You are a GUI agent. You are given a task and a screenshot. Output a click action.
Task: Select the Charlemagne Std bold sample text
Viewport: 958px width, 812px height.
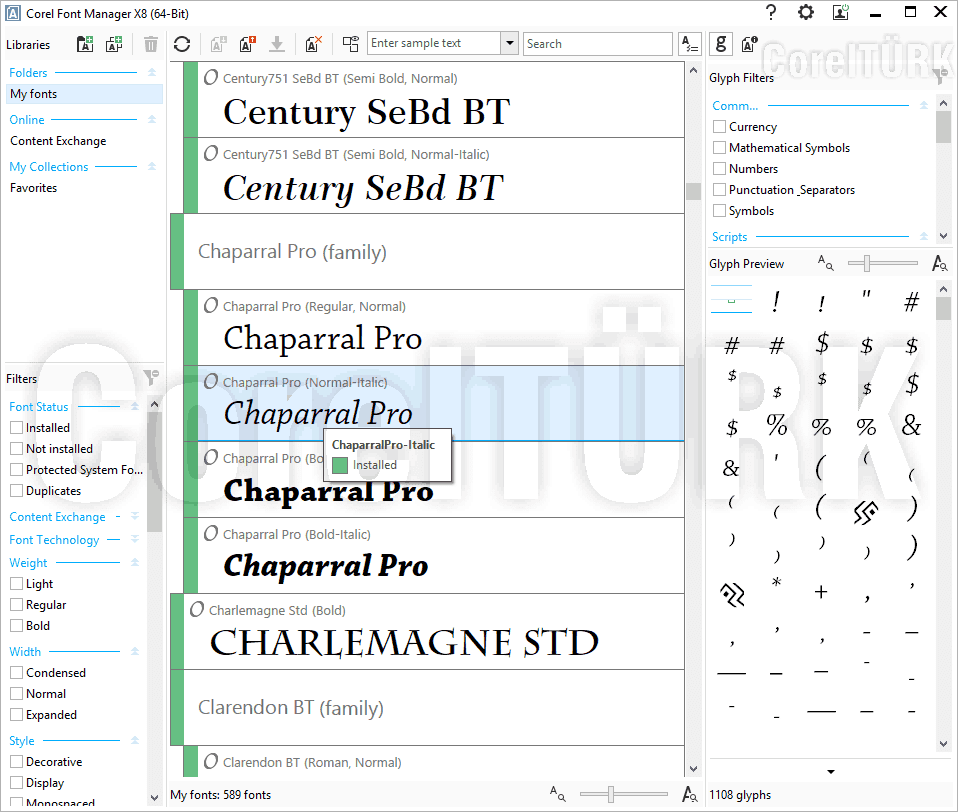pos(404,643)
